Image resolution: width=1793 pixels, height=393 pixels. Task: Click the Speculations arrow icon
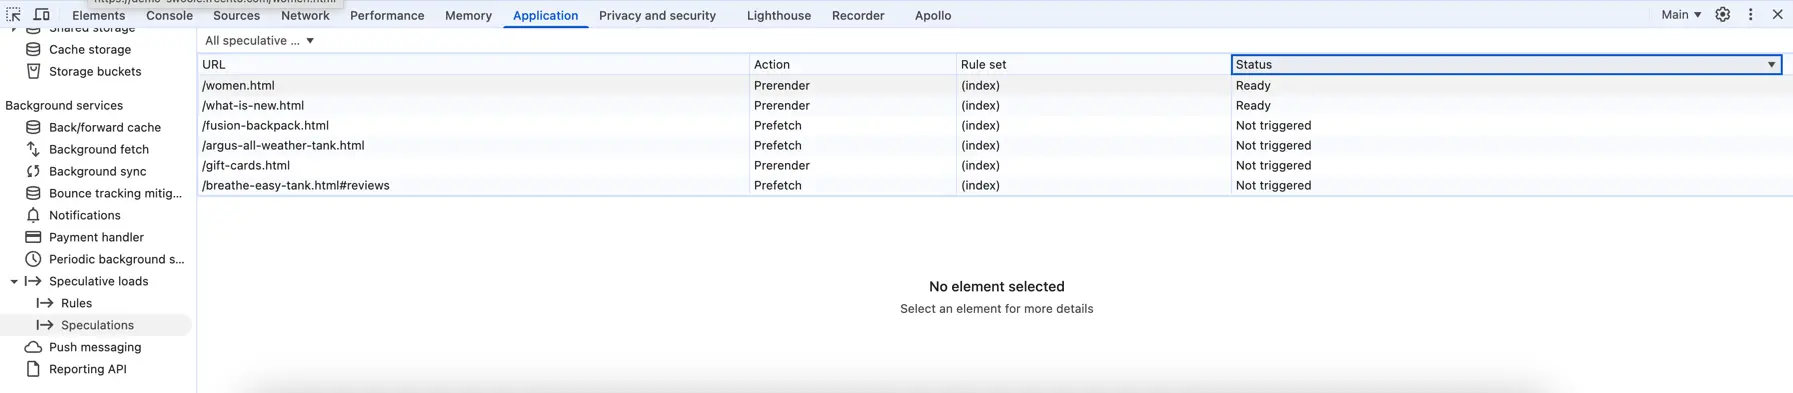(45, 325)
